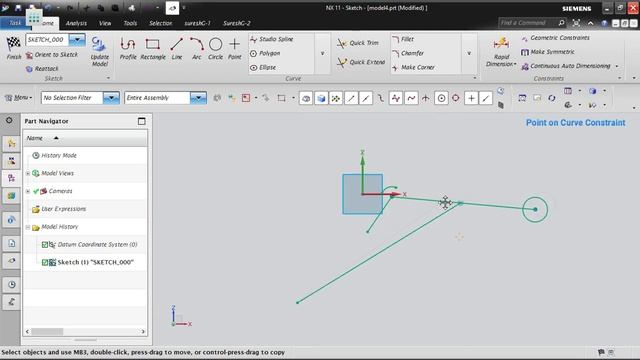Image resolution: width=640 pixels, height=360 pixels.
Task: Select the circle in the sketch
Action: (535, 209)
